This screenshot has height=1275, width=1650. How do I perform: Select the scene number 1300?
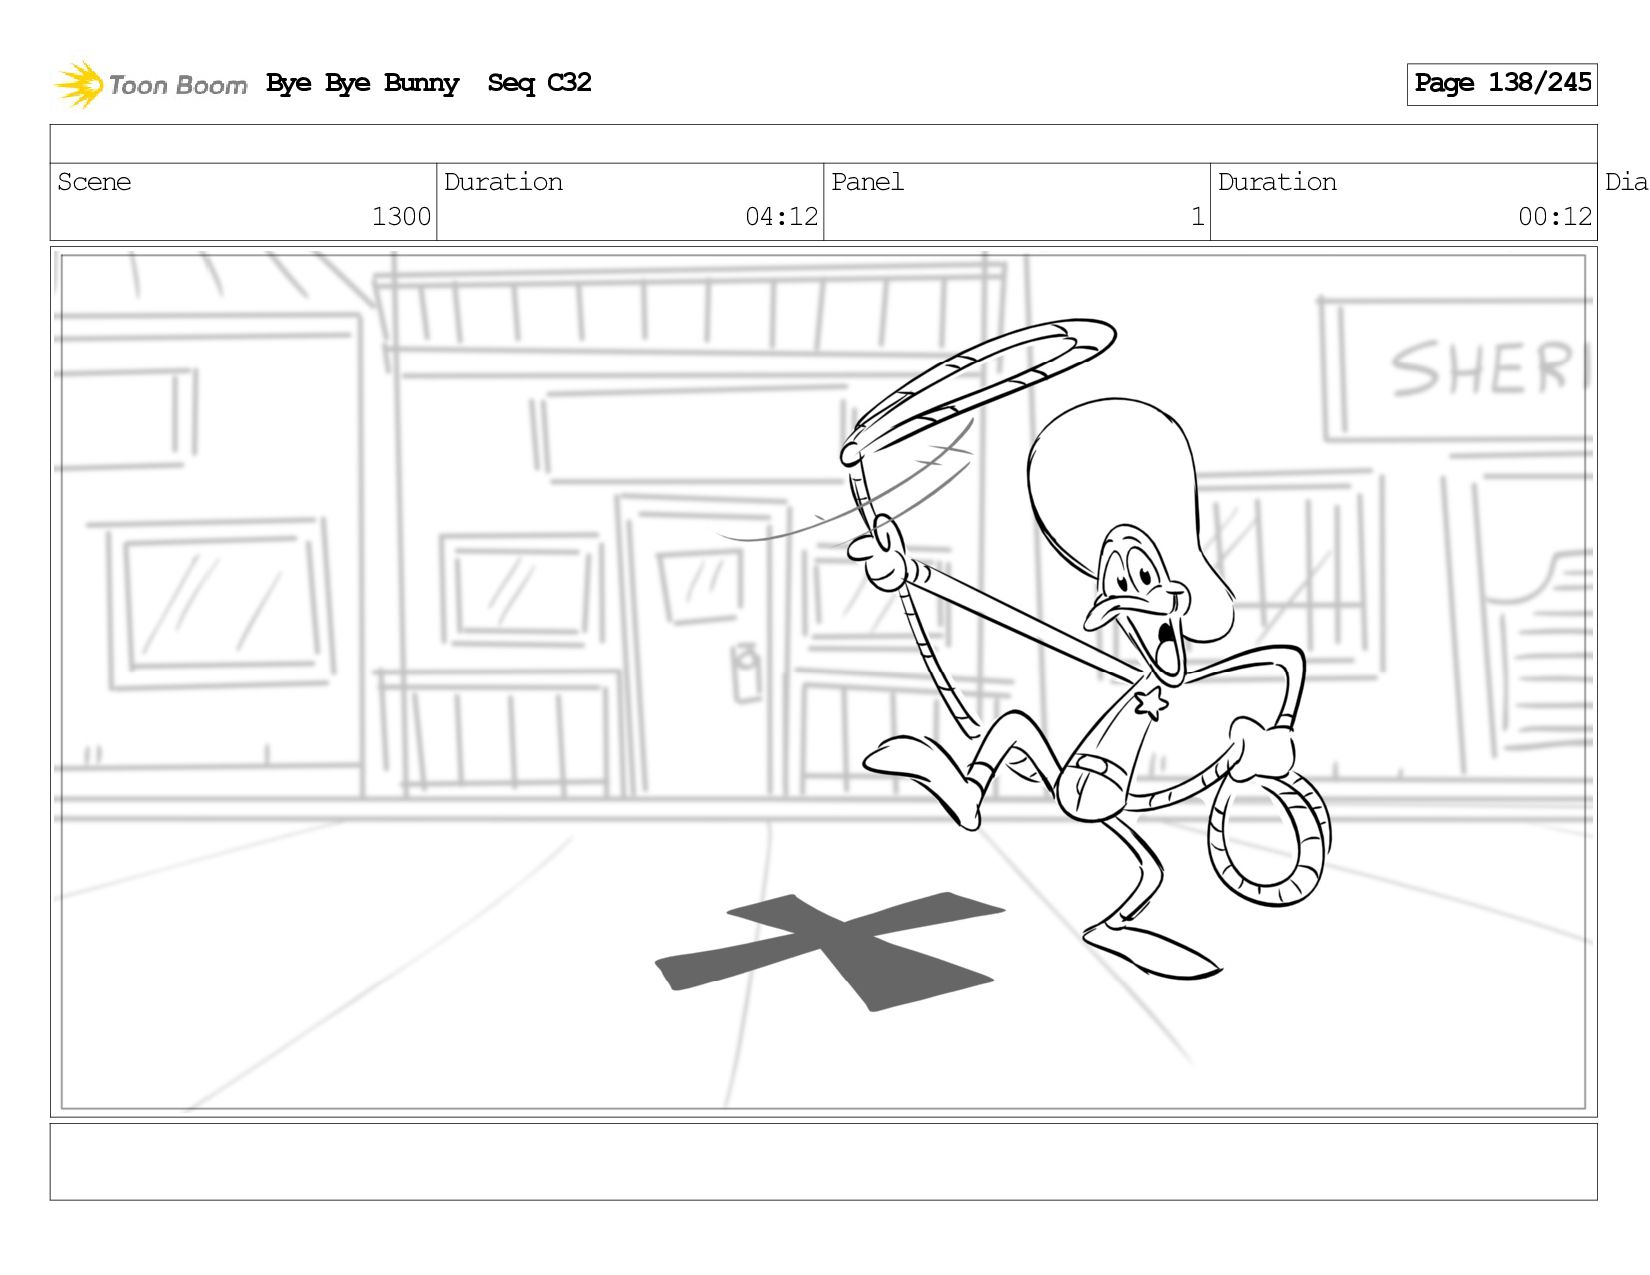(x=401, y=217)
